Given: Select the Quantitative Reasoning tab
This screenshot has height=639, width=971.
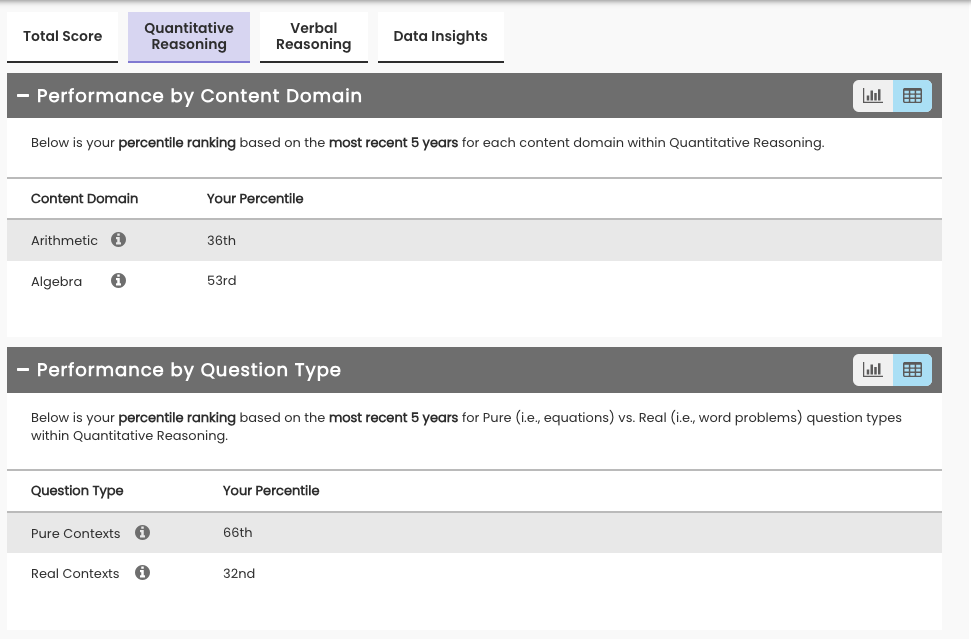Looking at the screenshot, I should click(x=189, y=37).
